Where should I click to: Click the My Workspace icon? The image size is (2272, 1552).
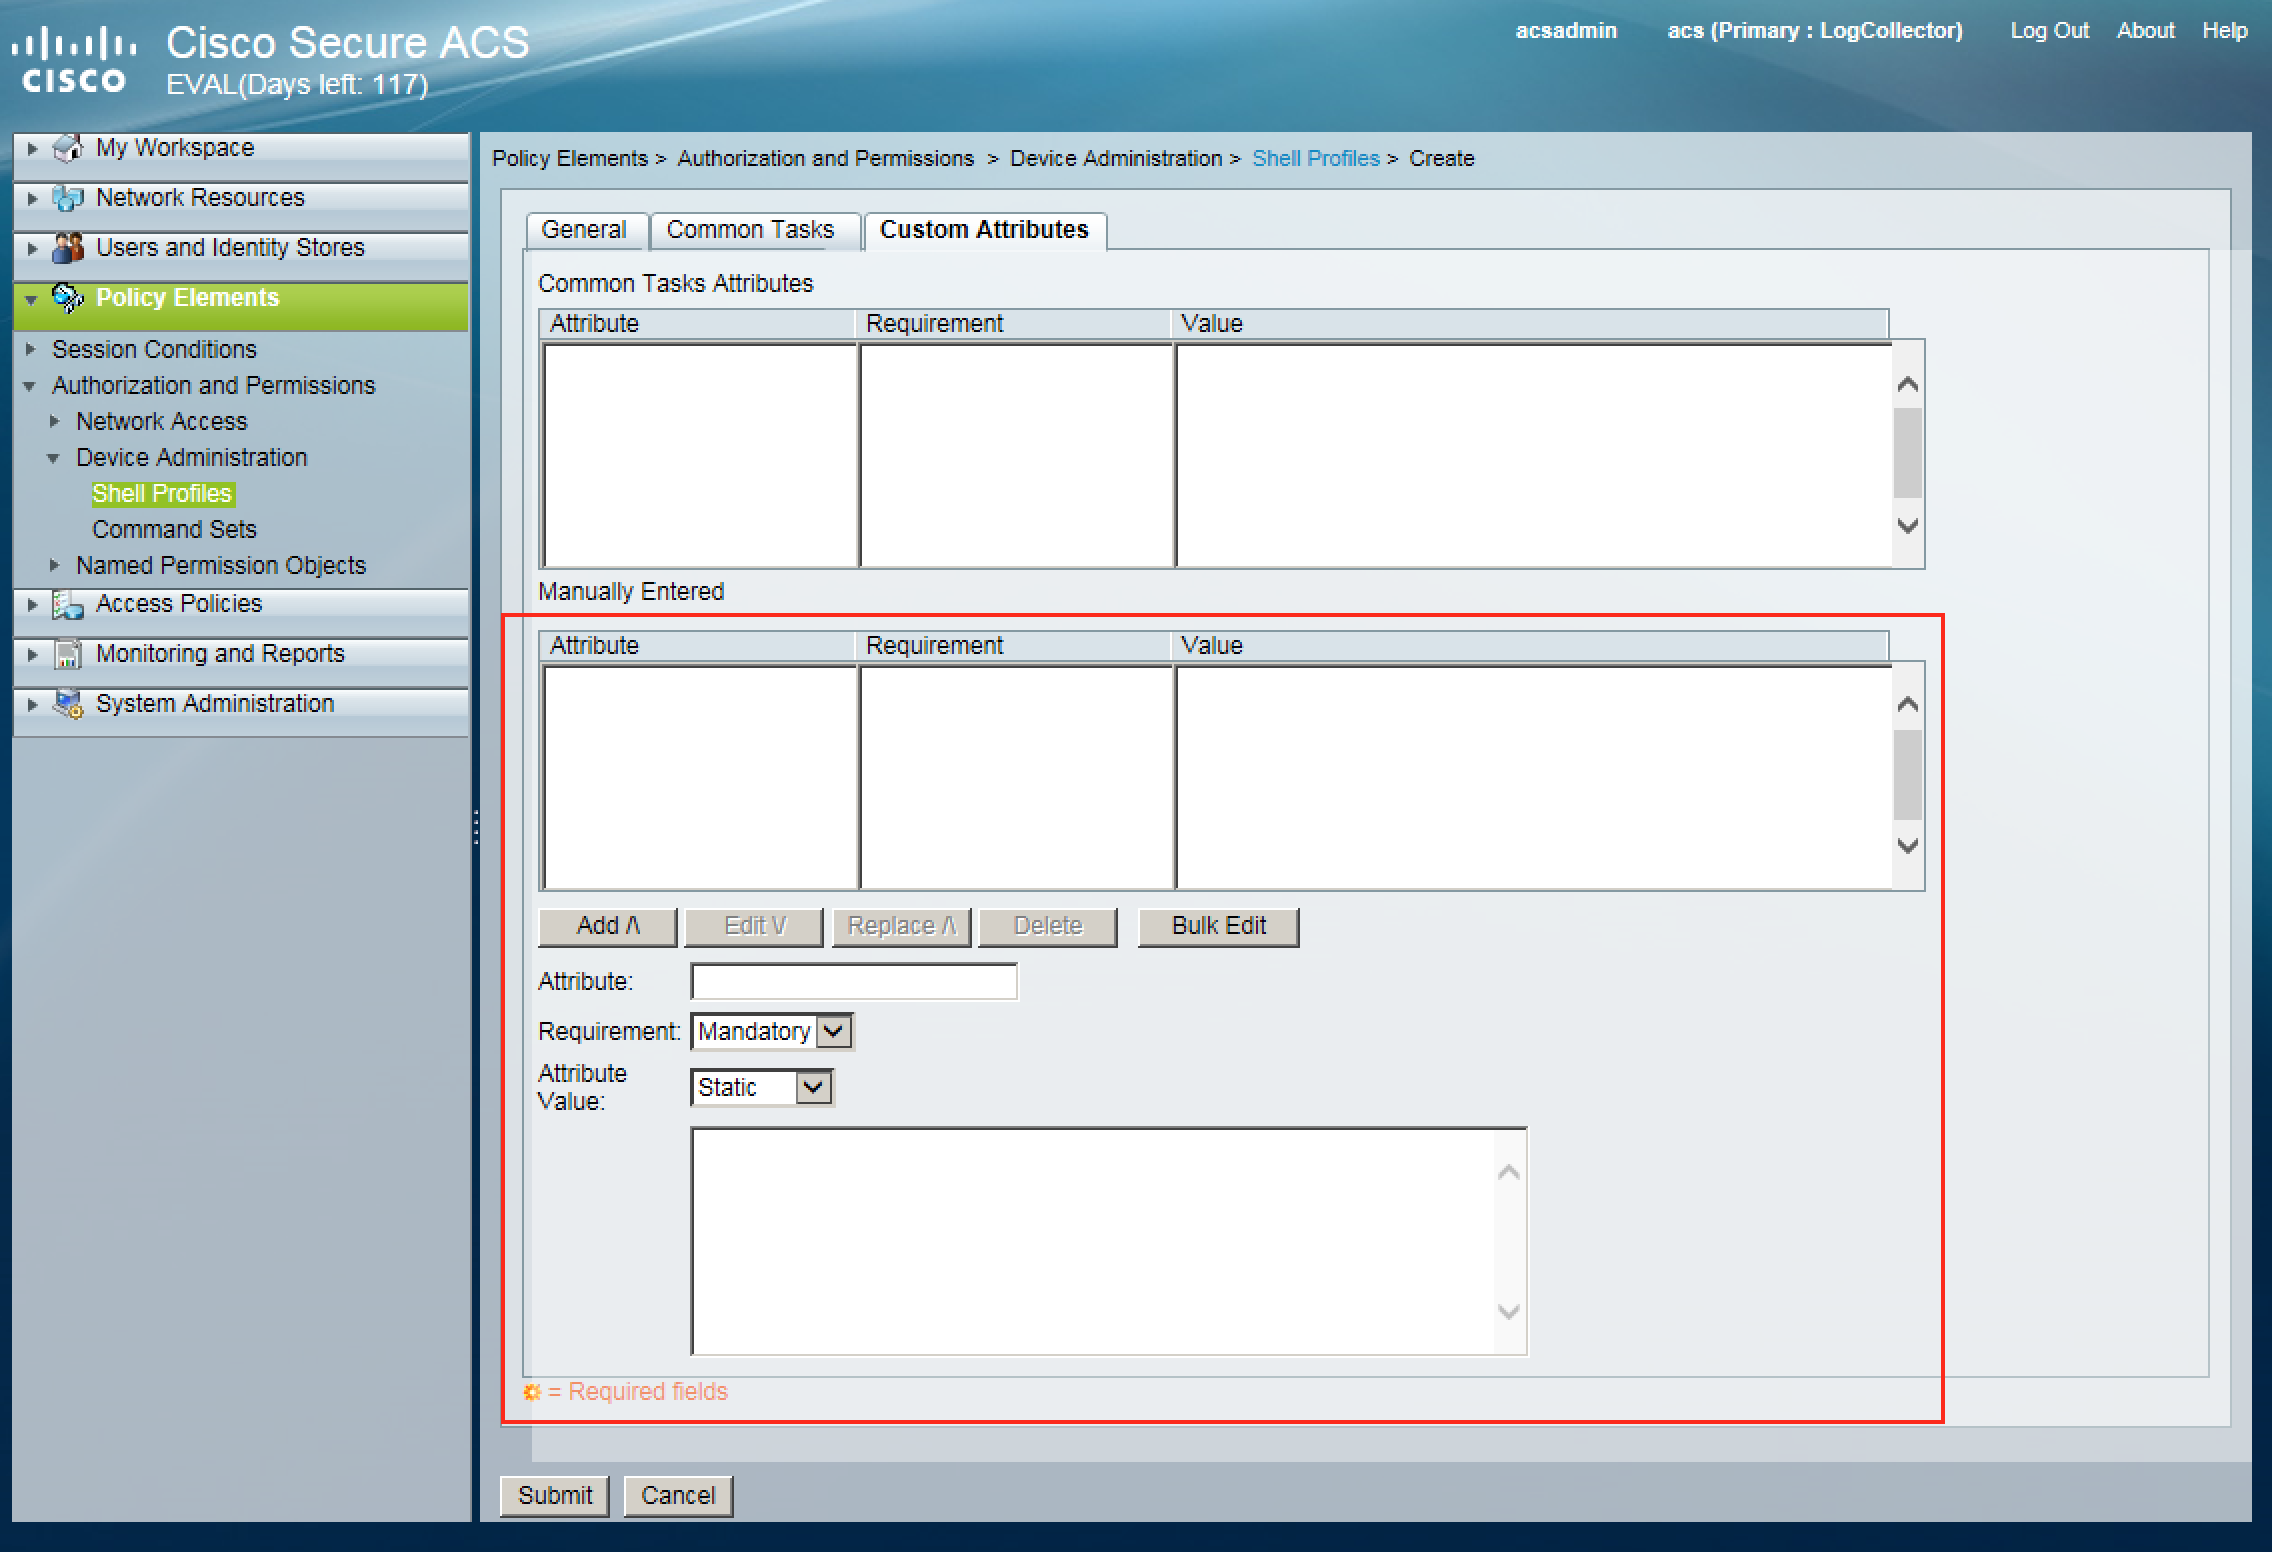click(x=67, y=148)
